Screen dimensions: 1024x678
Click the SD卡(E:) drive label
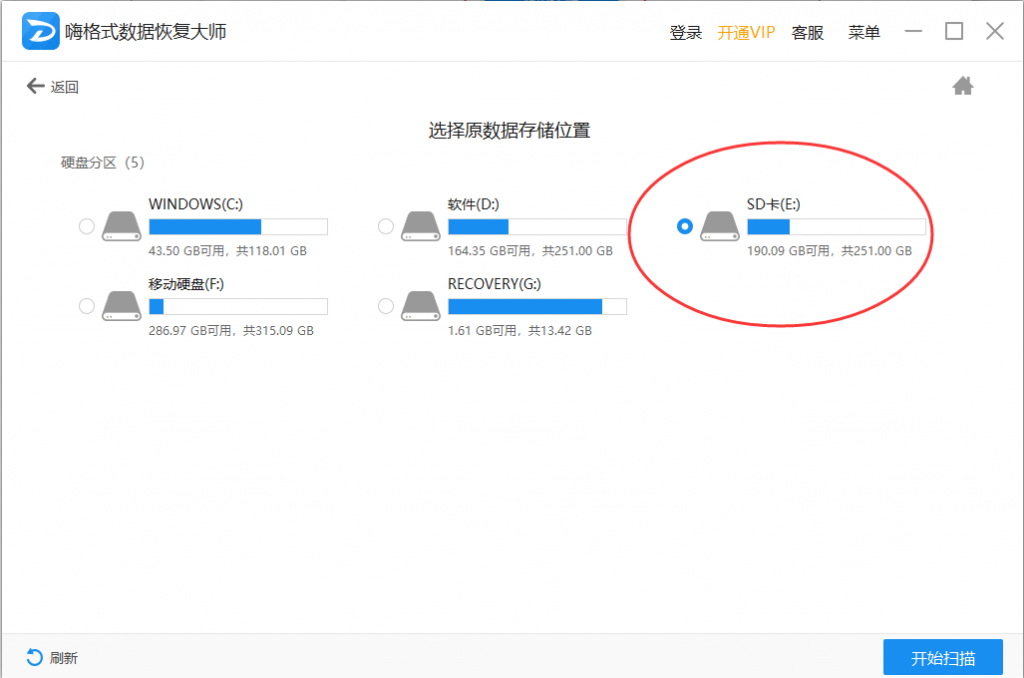pos(773,204)
